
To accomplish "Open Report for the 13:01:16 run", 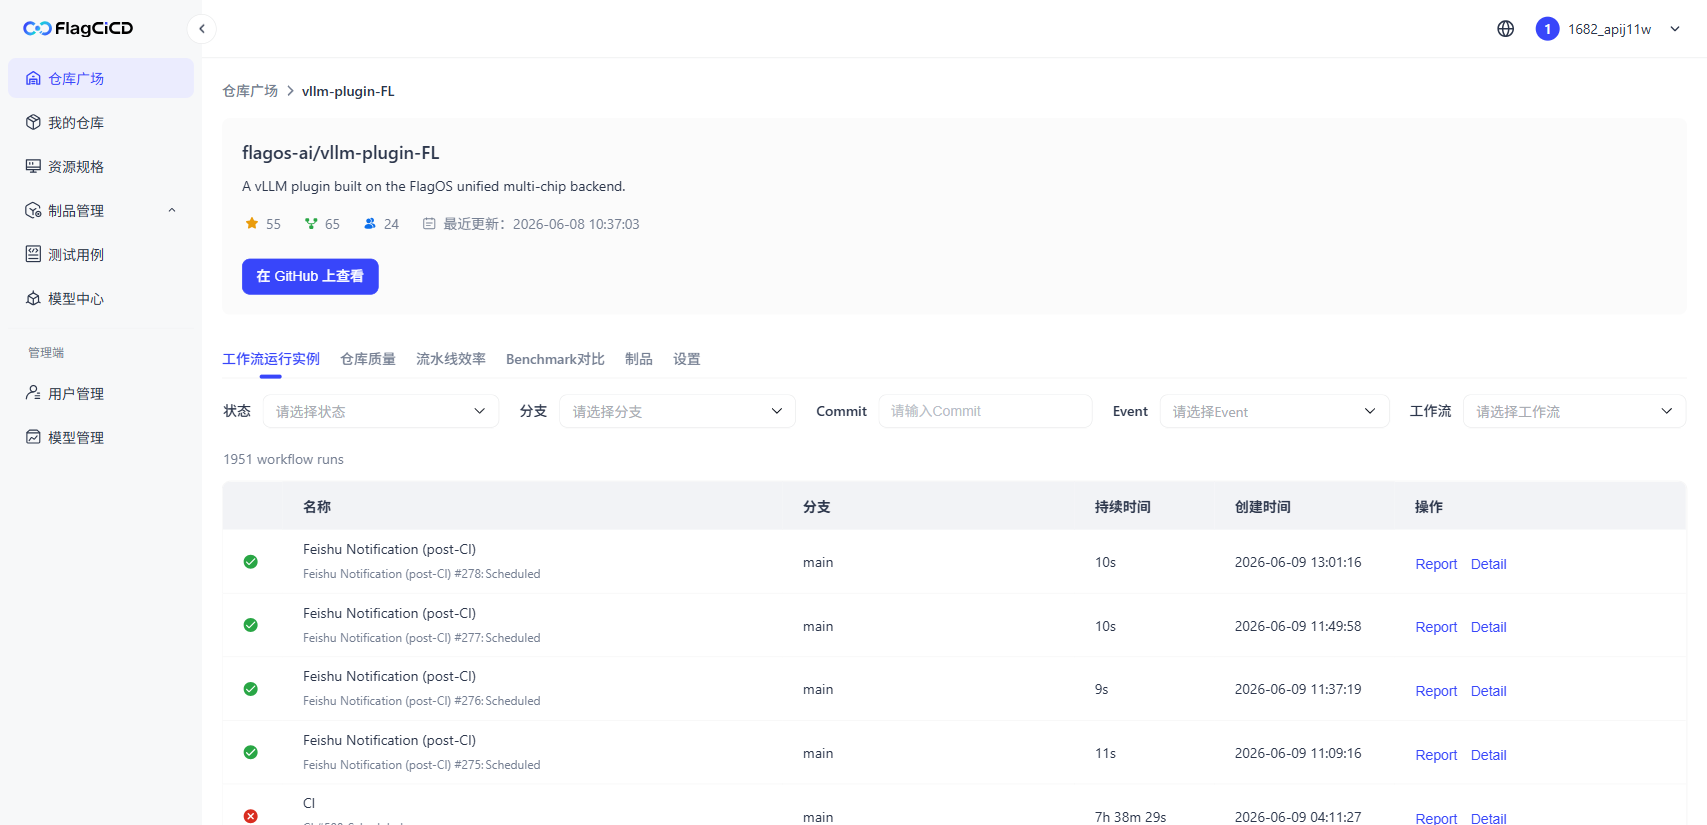I will 1436,564.
